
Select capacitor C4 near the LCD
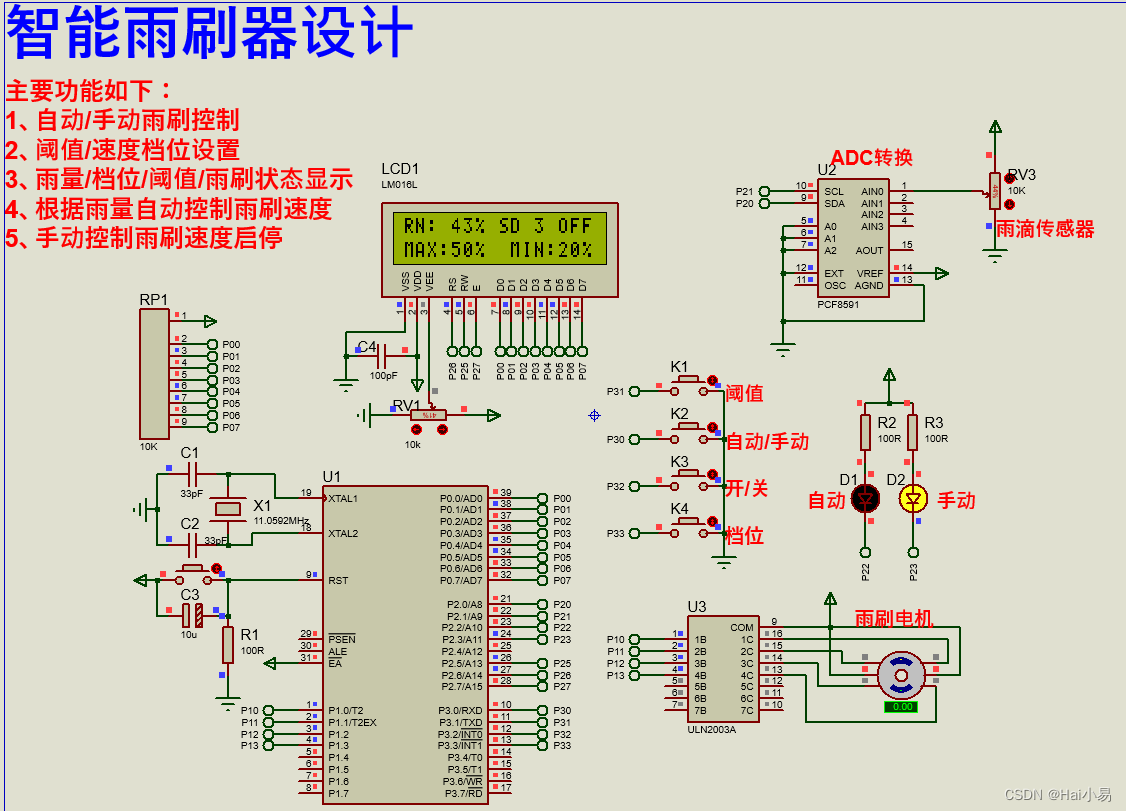383,355
